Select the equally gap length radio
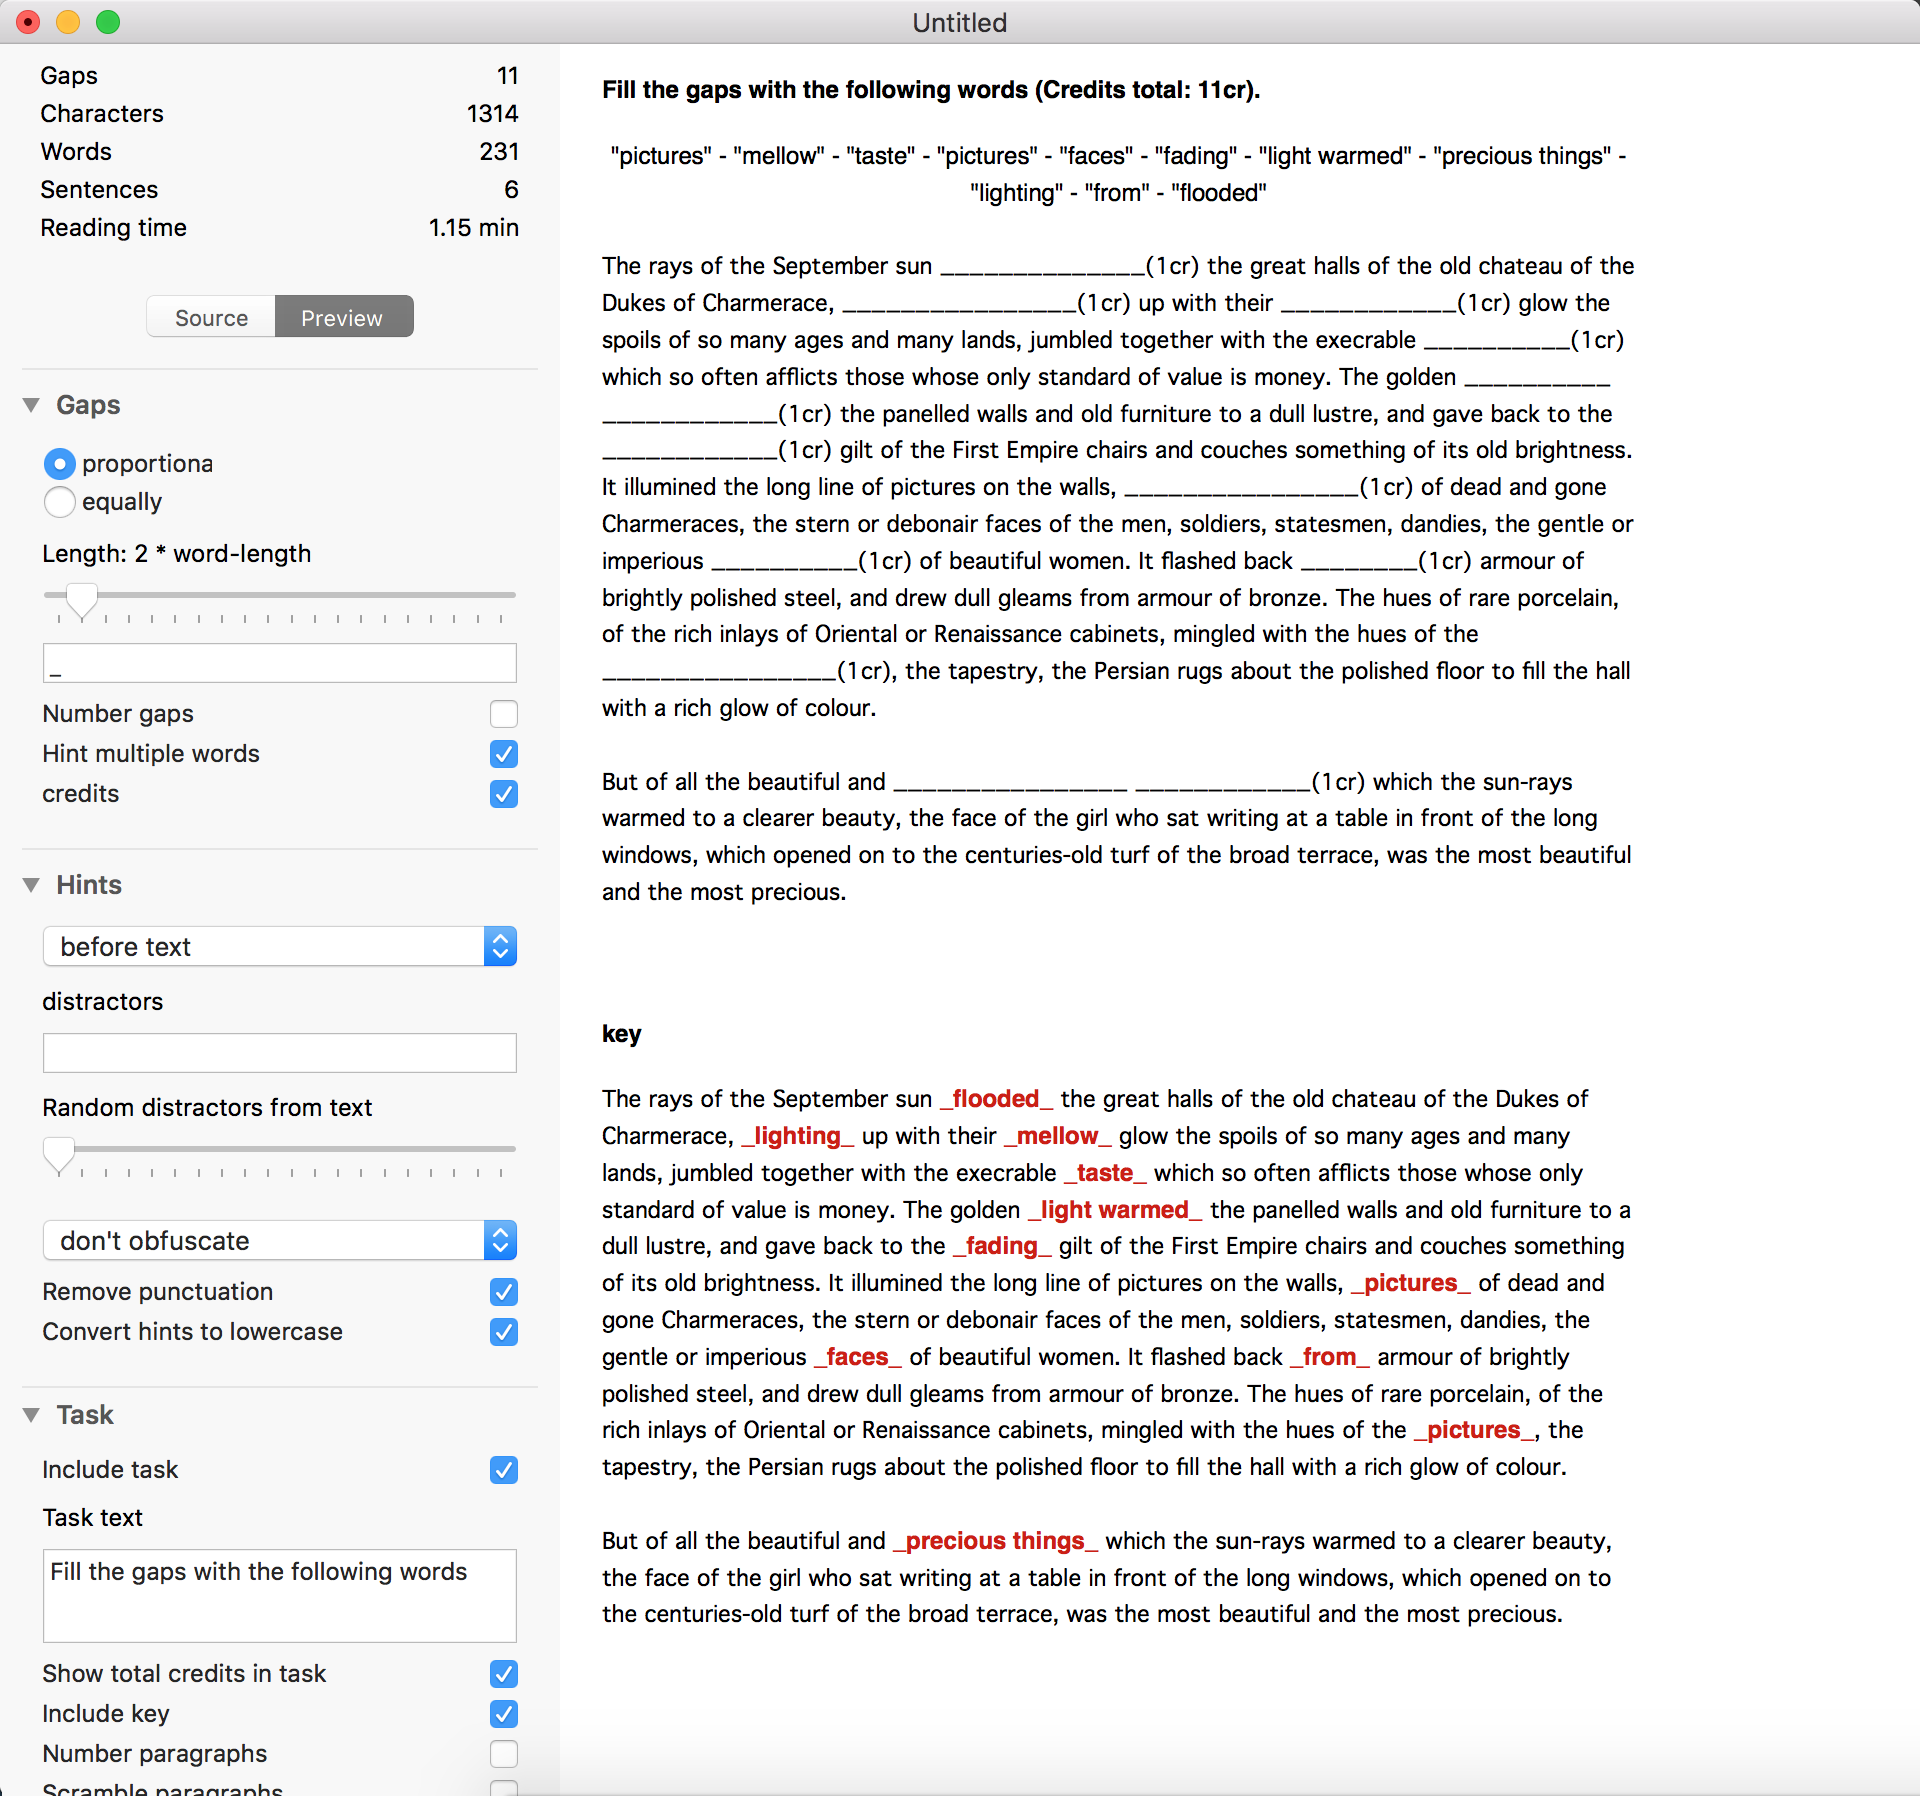Screen dimensions: 1920x1796 pyautogui.click(x=60, y=502)
